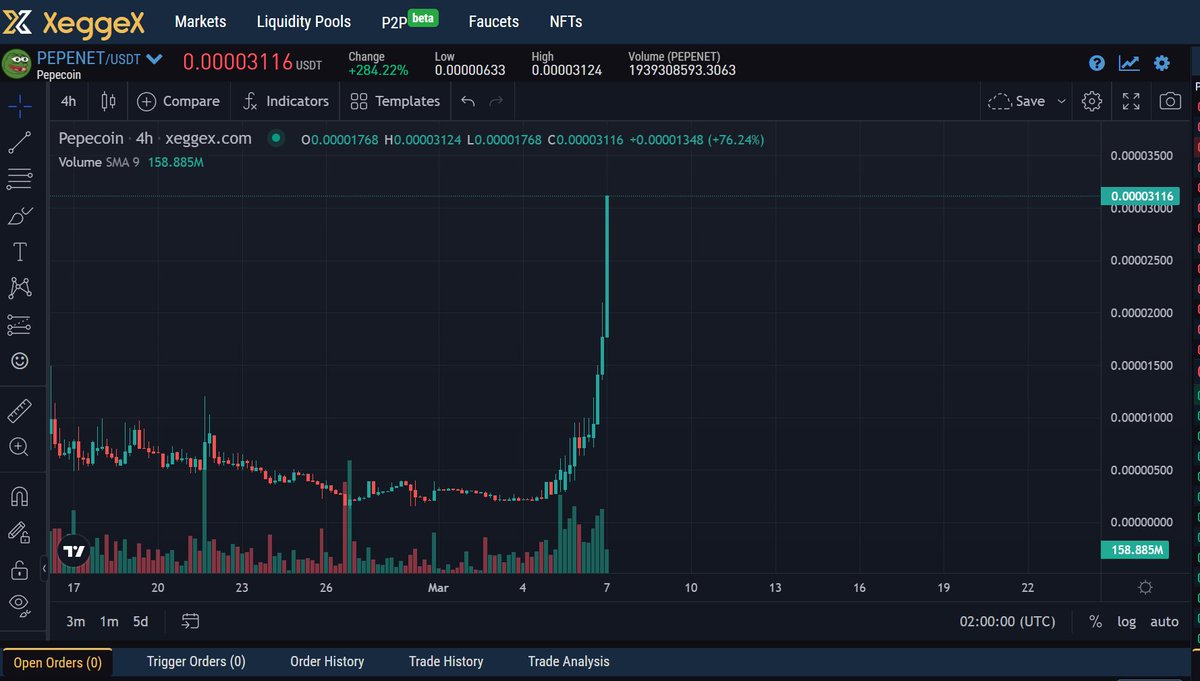Set the 1m date range

point(109,621)
